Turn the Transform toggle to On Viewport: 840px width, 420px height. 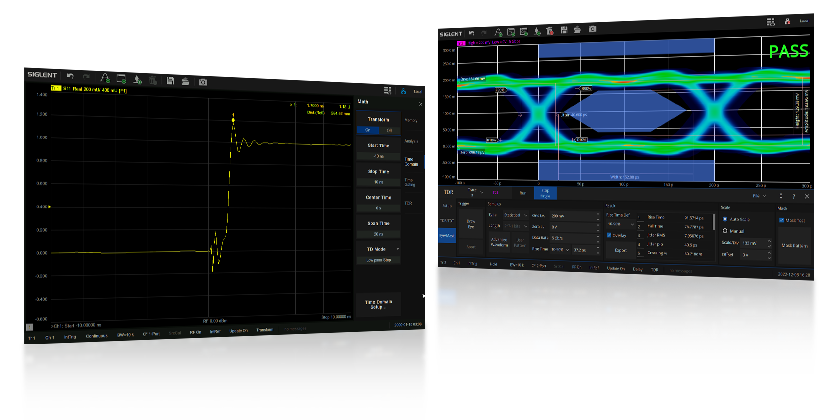coord(370,130)
